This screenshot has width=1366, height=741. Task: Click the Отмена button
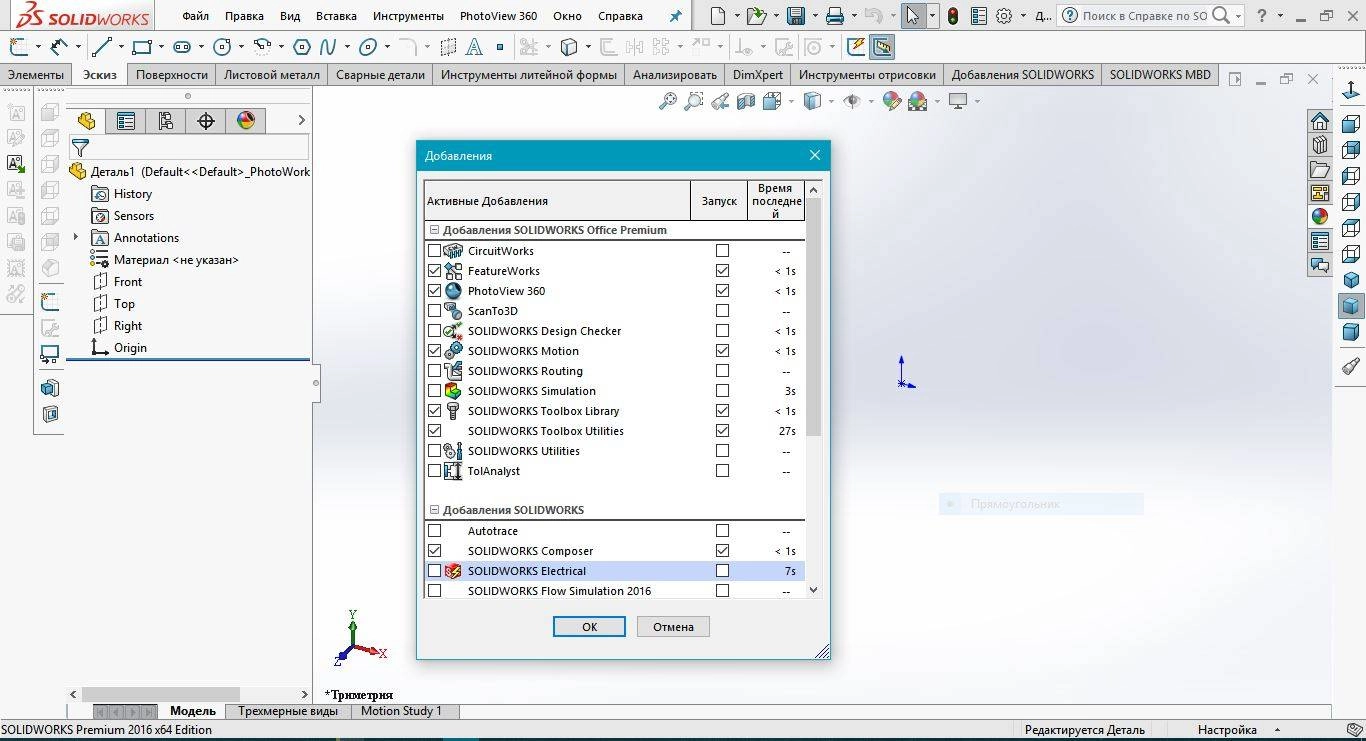click(x=673, y=626)
